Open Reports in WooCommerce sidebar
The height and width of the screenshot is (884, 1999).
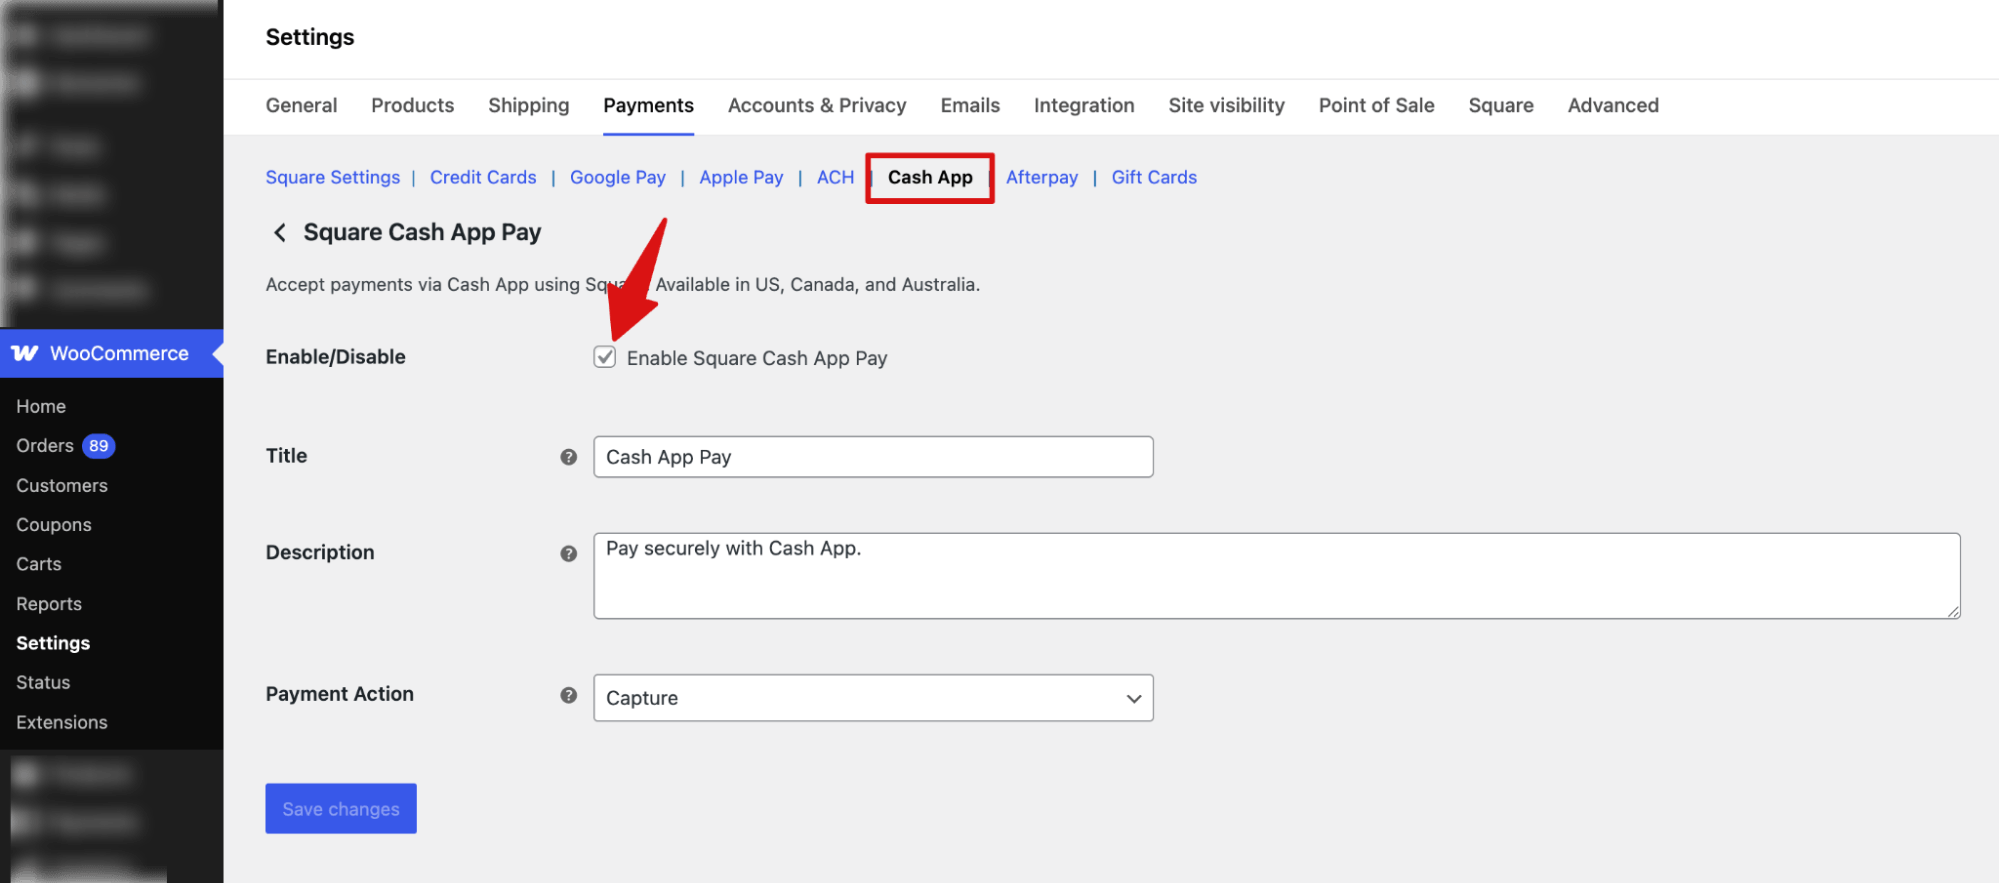click(49, 604)
